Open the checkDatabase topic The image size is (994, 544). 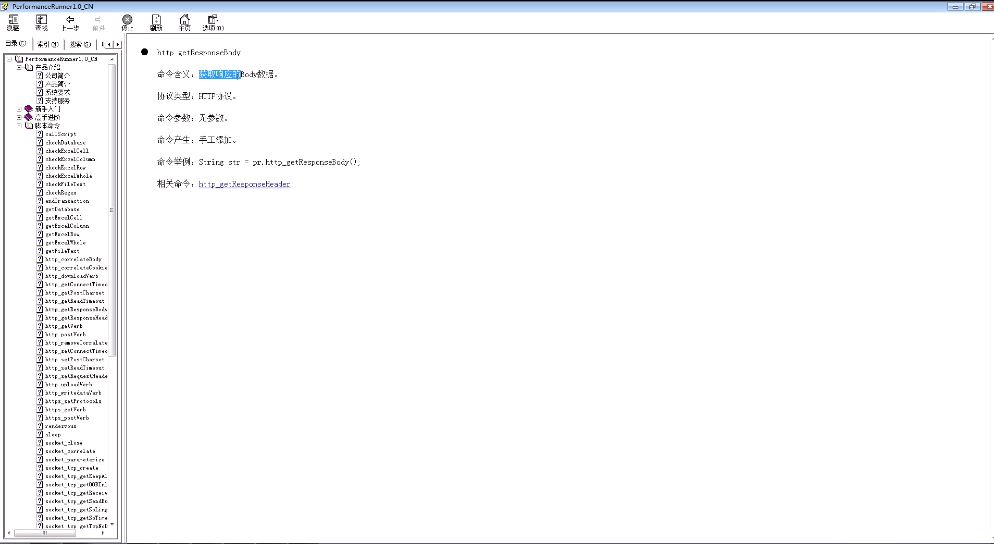[x=65, y=143]
